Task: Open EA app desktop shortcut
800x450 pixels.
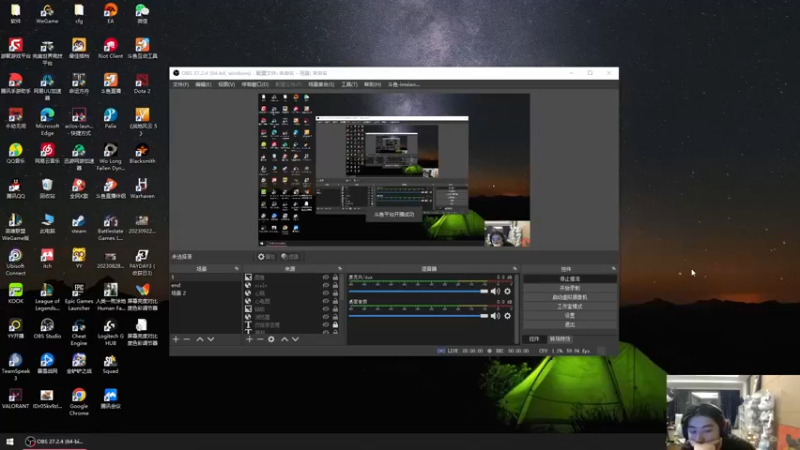Action: 110,14
